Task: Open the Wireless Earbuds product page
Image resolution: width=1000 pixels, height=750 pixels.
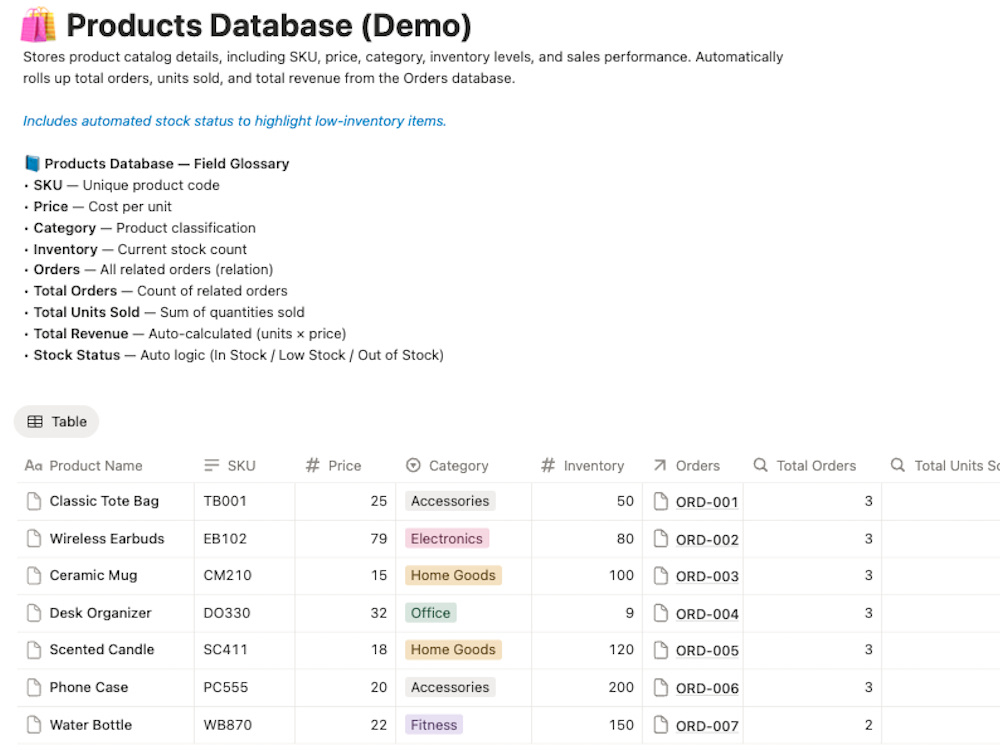Action: (x=107, y=539)
